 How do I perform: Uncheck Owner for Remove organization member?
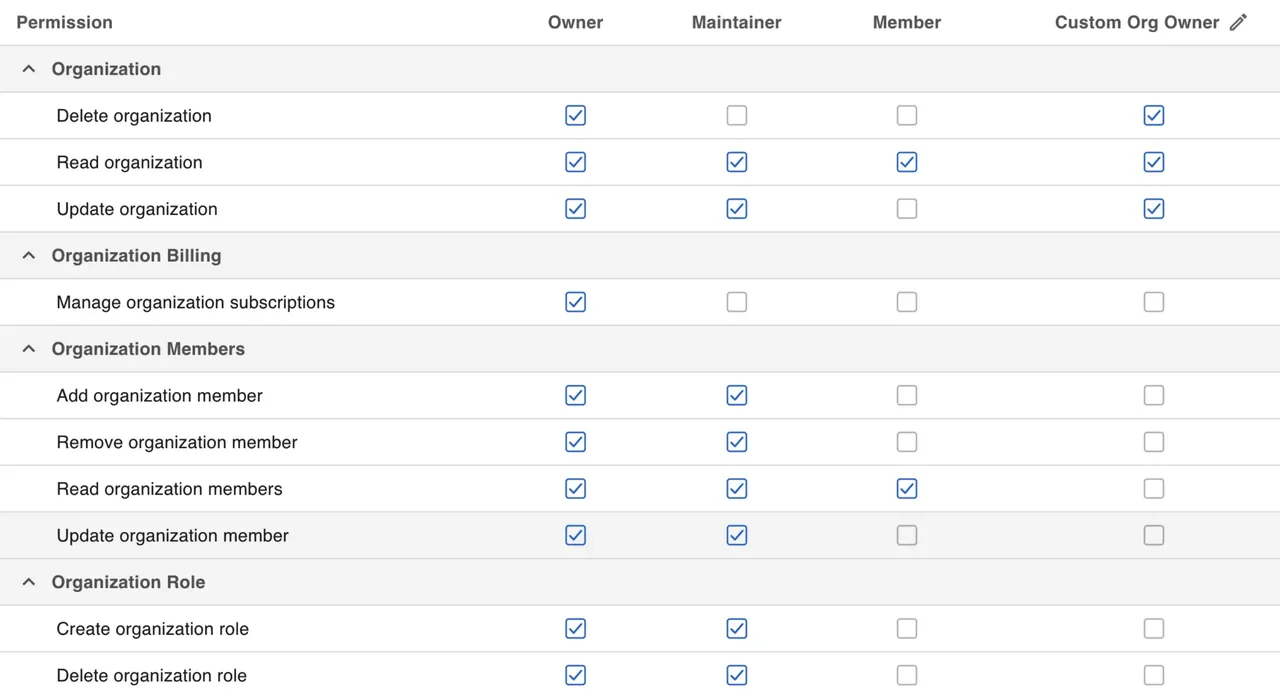click(x=575, y=442)
